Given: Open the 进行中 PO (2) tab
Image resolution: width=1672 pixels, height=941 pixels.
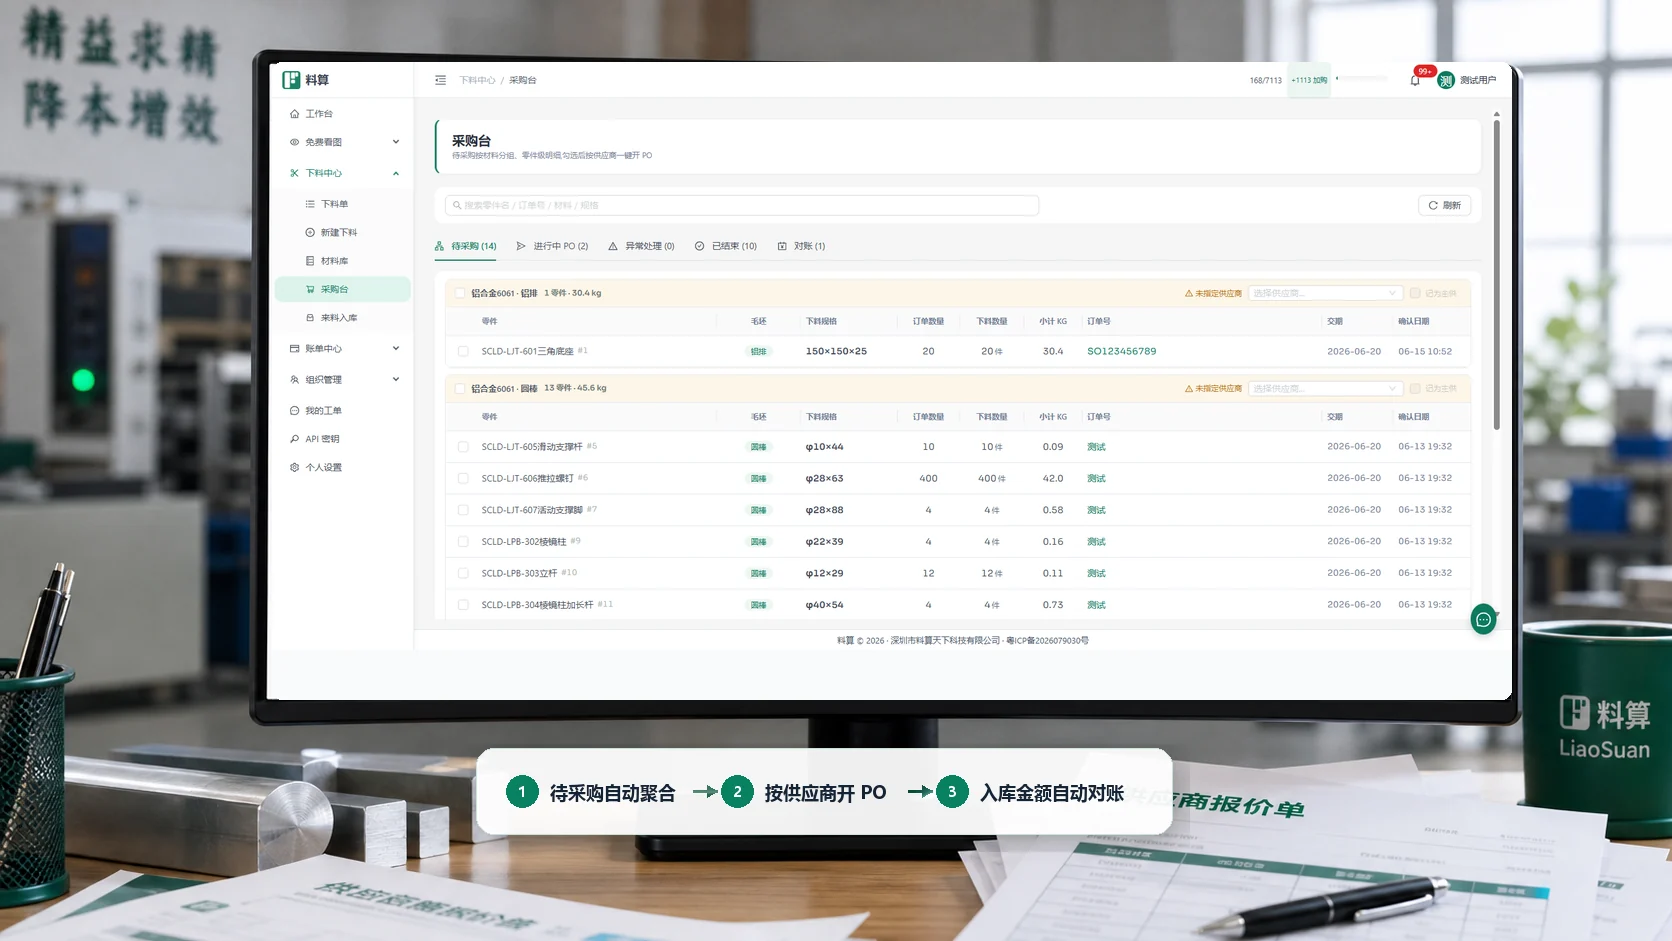Looking at the screenshot, I should click(553, 246).
